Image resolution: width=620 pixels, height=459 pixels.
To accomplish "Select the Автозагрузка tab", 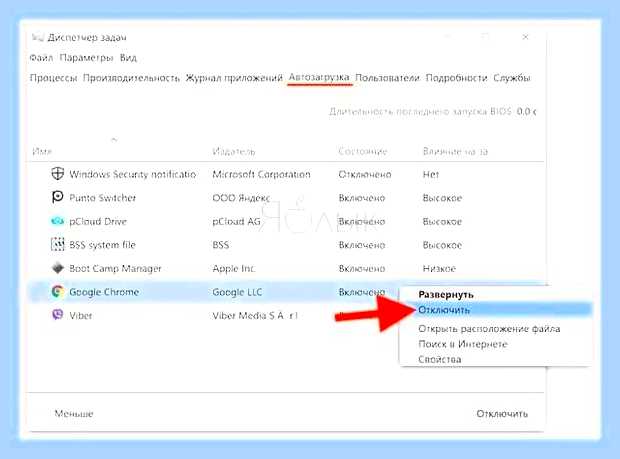I will 319,77.
